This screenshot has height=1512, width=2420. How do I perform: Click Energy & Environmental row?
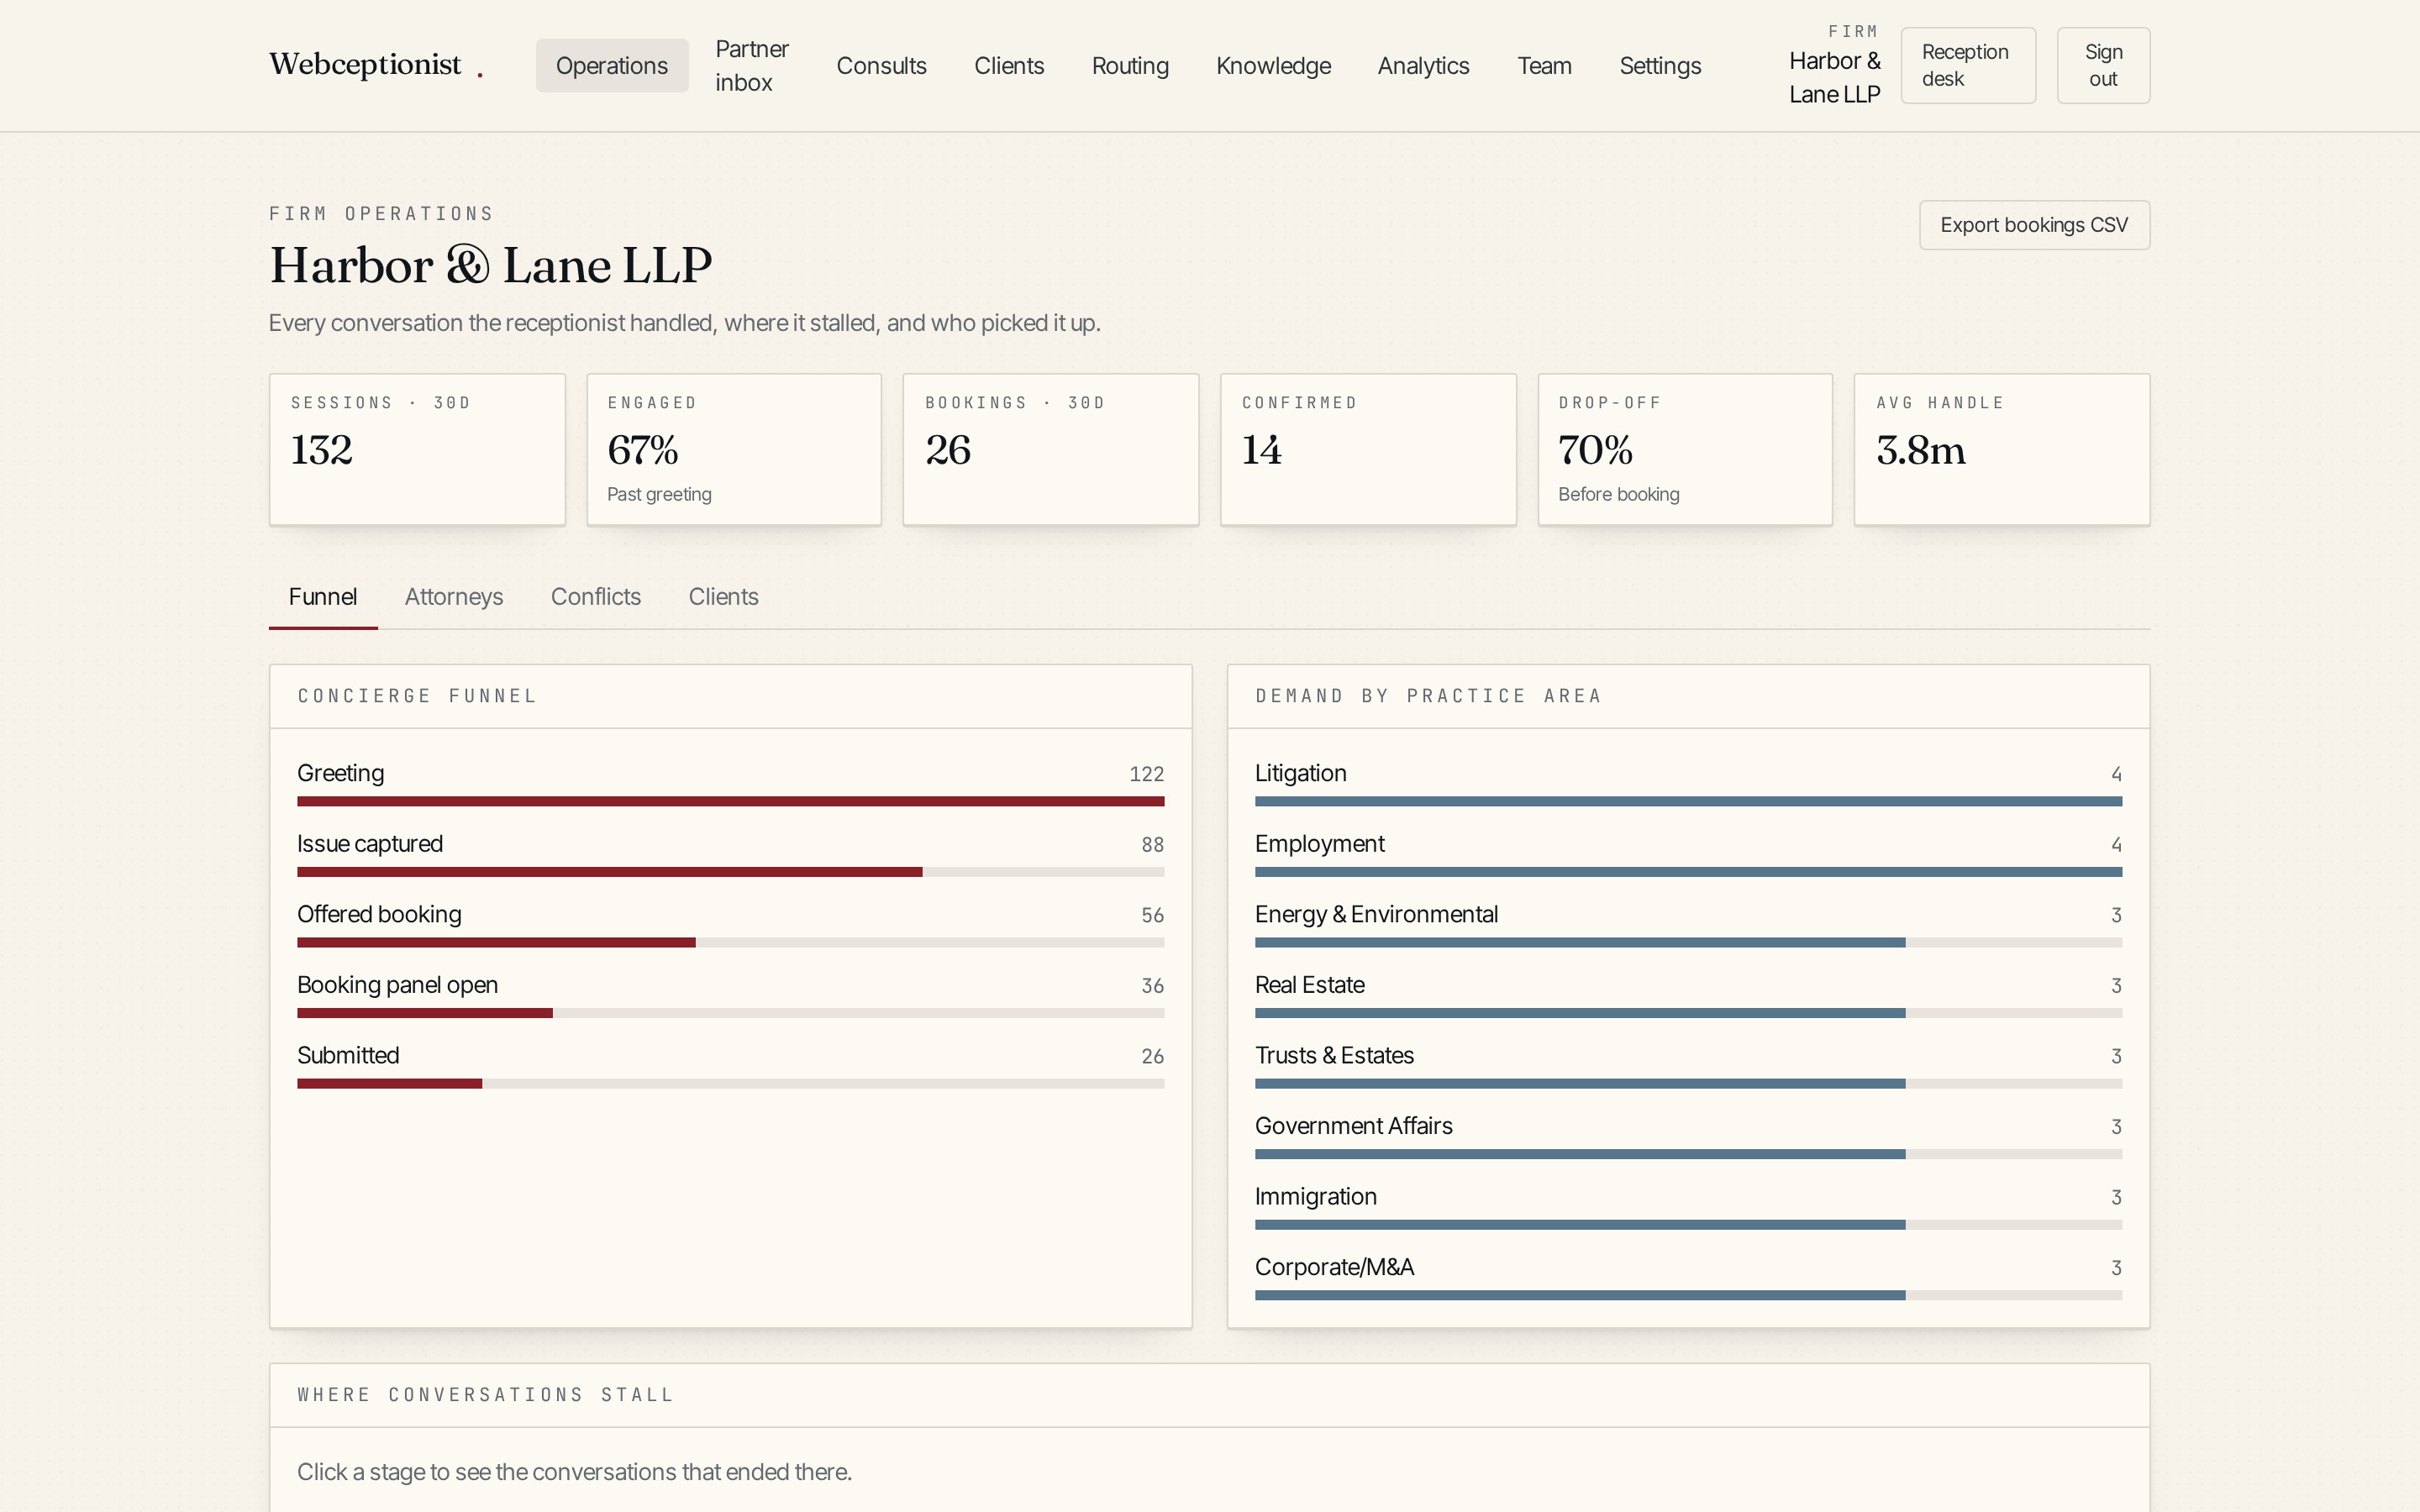click(x=1688, y=924)
